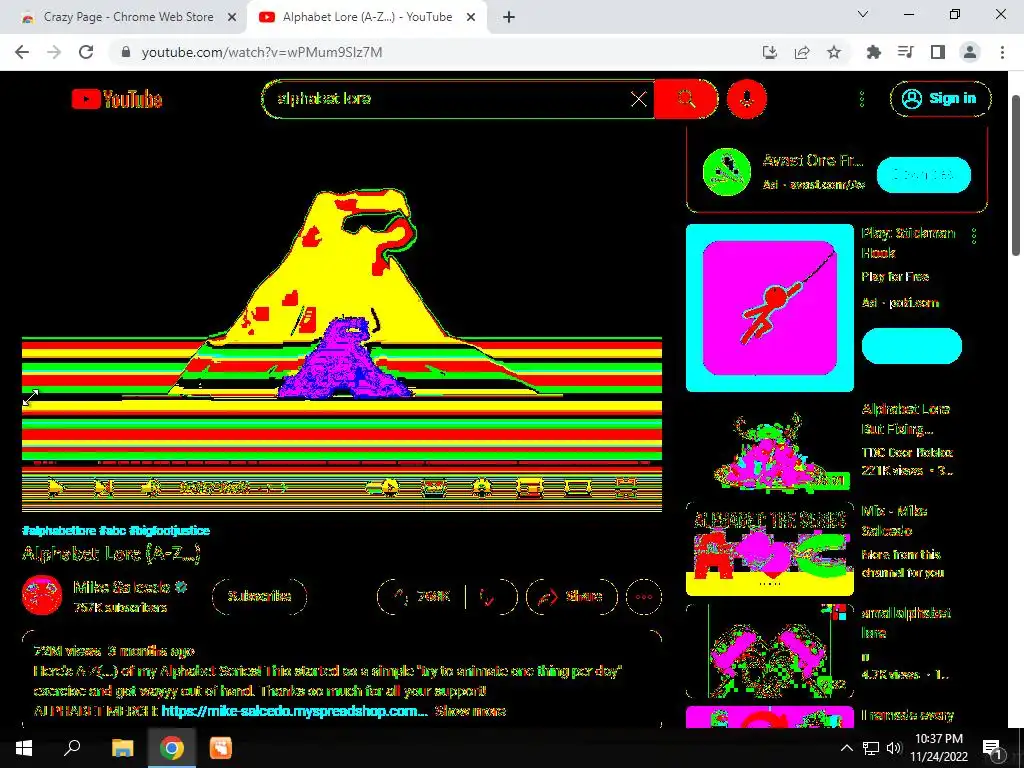Close the Crazy Page Chrome Web Store tab
Image resolution: width=1024 pixels, height=768 pixels.
tap(231, 18)
